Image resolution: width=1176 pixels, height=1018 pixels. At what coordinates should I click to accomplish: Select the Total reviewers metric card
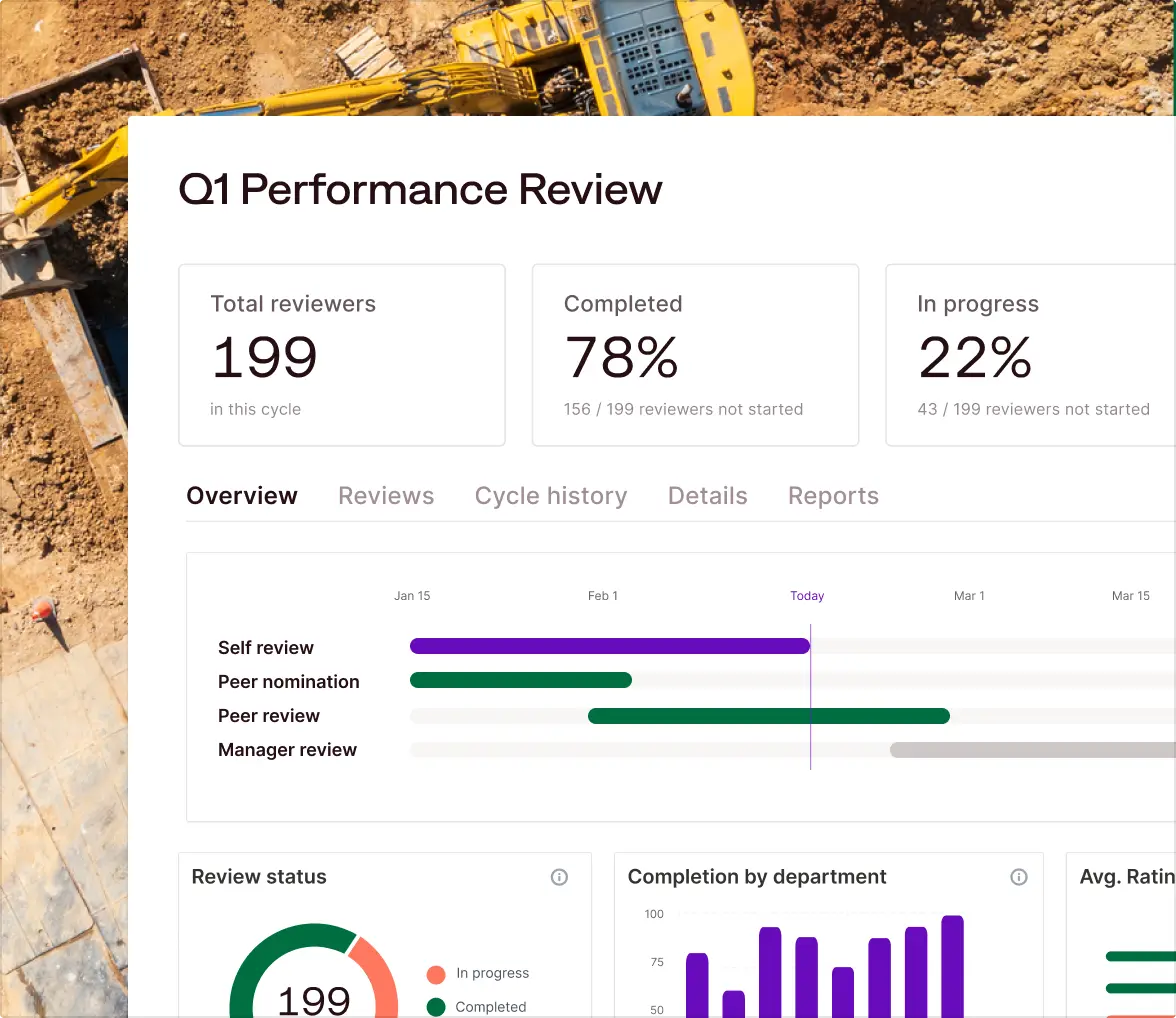[342, 354]
